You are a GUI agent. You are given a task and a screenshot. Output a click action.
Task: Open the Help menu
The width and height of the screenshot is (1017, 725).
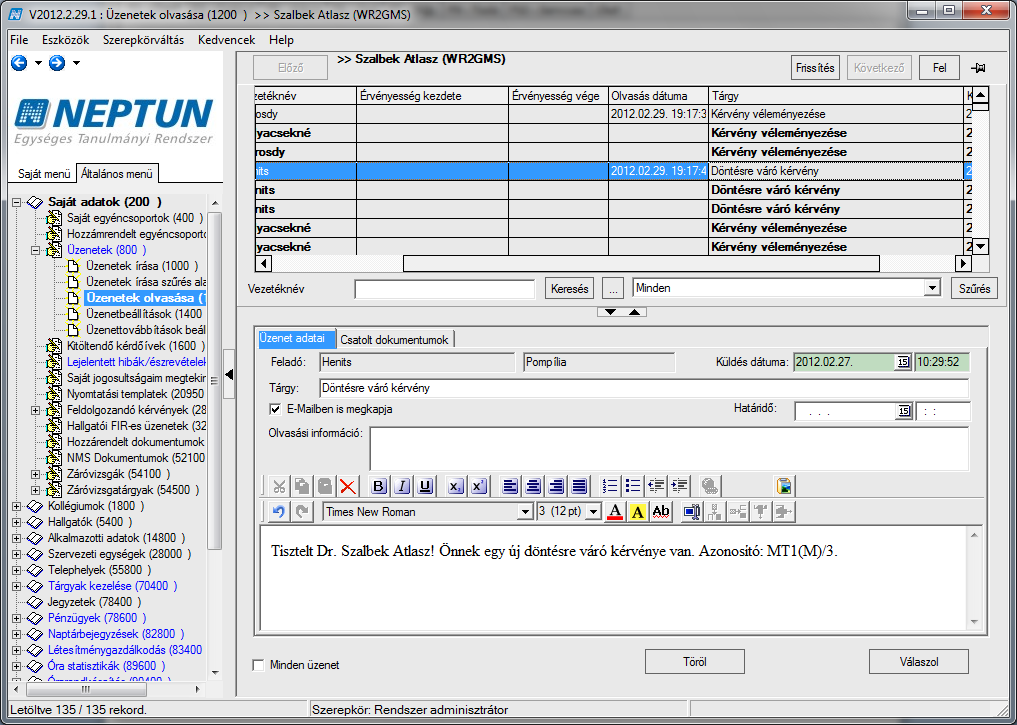[281, 40]
